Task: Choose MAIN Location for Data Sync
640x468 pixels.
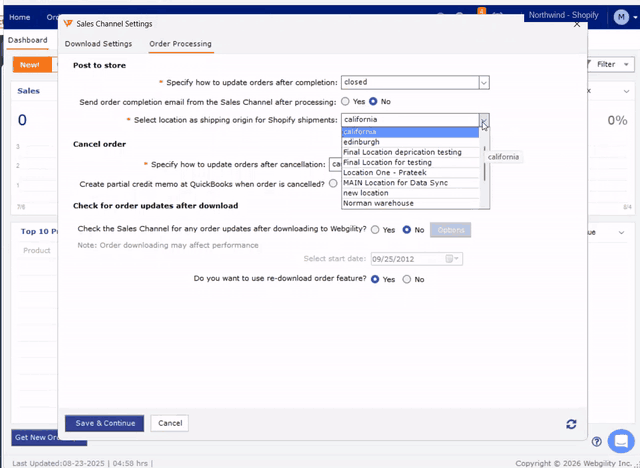Action: [410, 183]
